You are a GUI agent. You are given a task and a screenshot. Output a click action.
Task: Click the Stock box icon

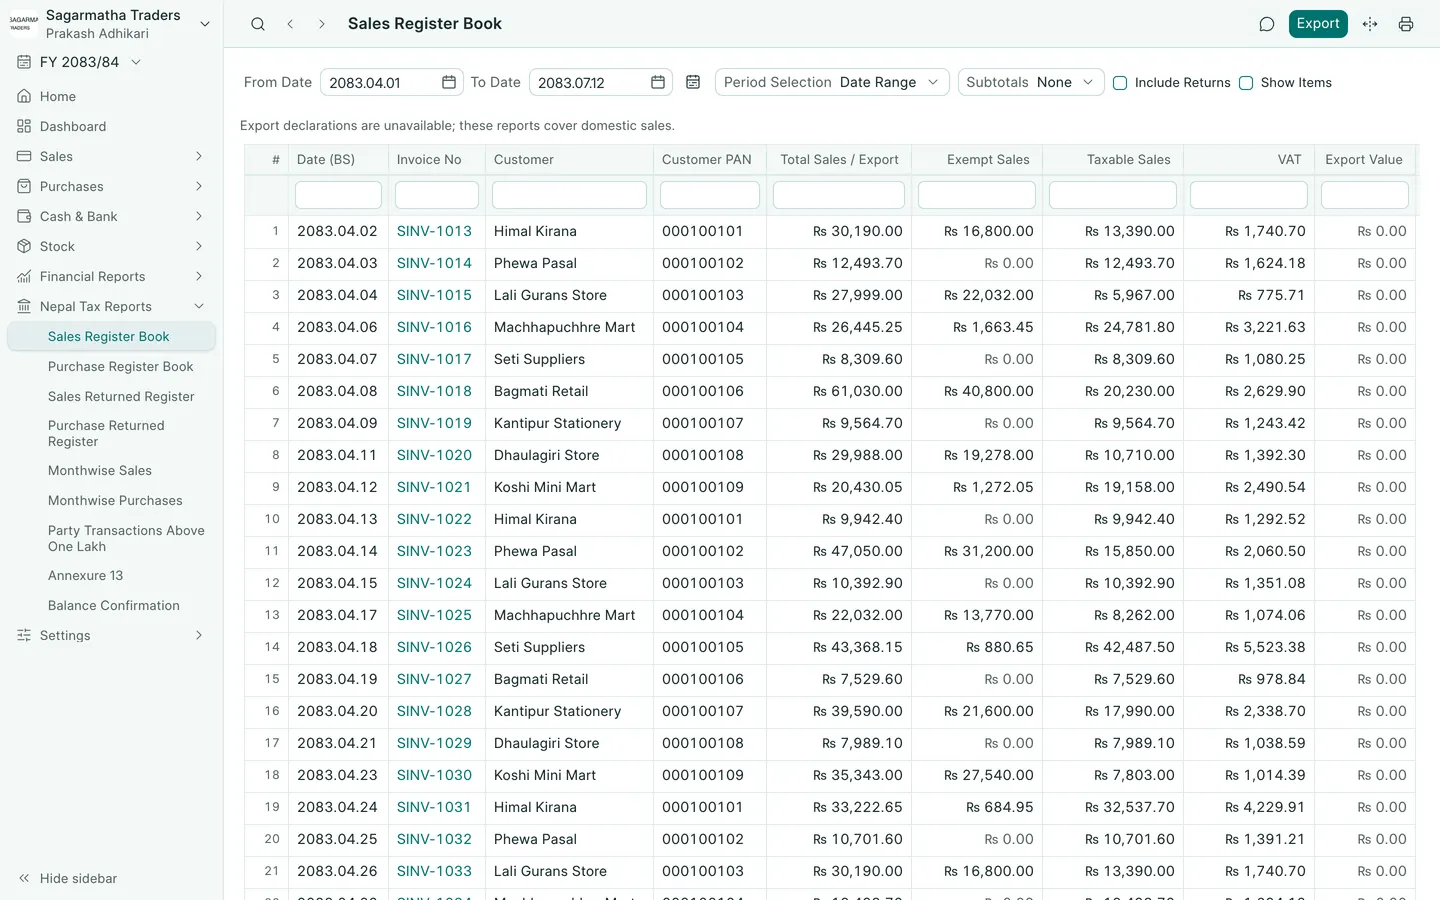tap(24, 246)
